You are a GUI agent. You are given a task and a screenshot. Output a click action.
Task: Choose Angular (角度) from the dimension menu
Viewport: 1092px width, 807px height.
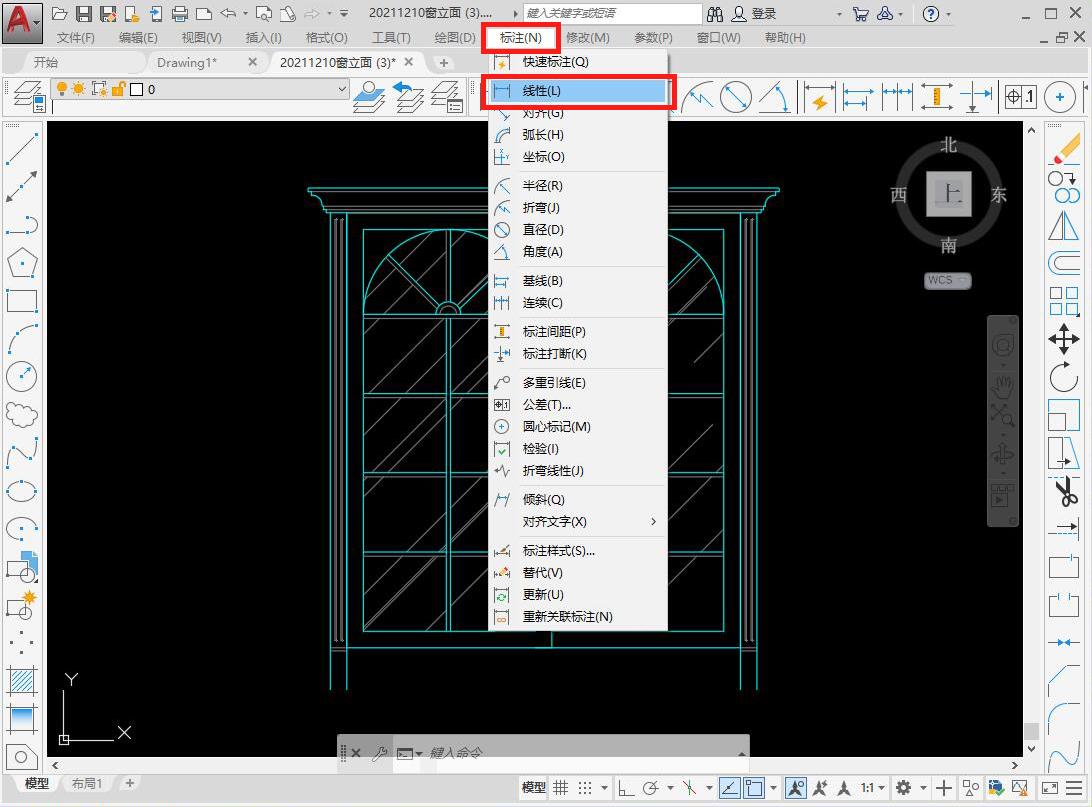(577, 252)
